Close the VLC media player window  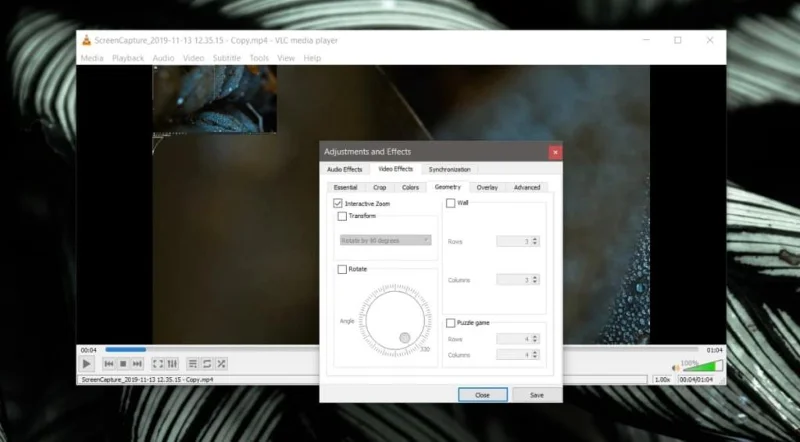tap(710, 40)
